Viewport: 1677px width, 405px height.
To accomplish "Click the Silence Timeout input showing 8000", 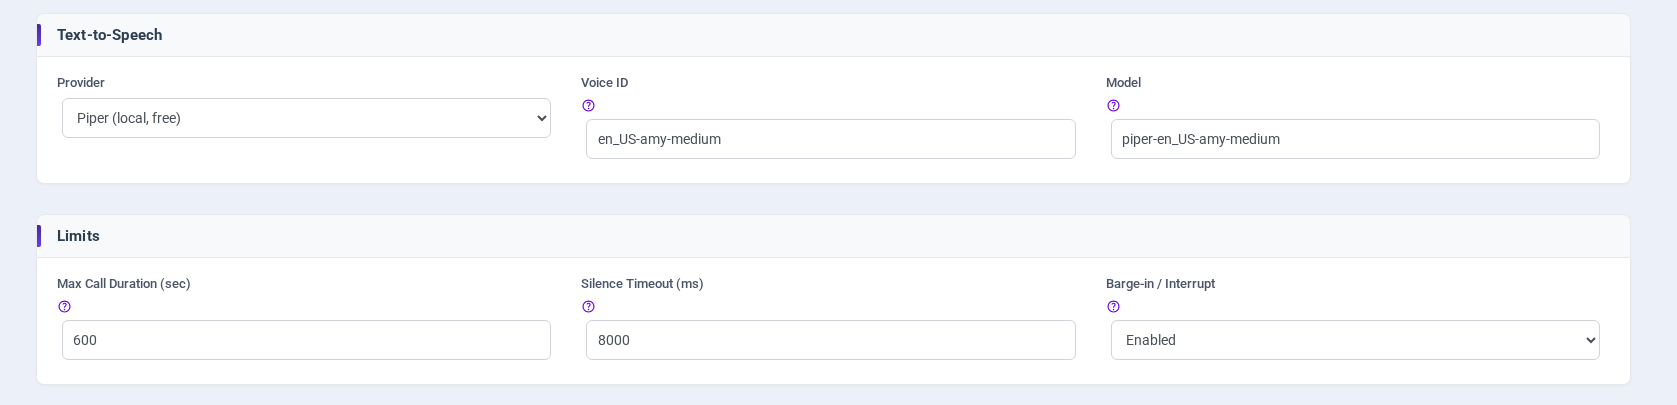I will coord(830,340).
